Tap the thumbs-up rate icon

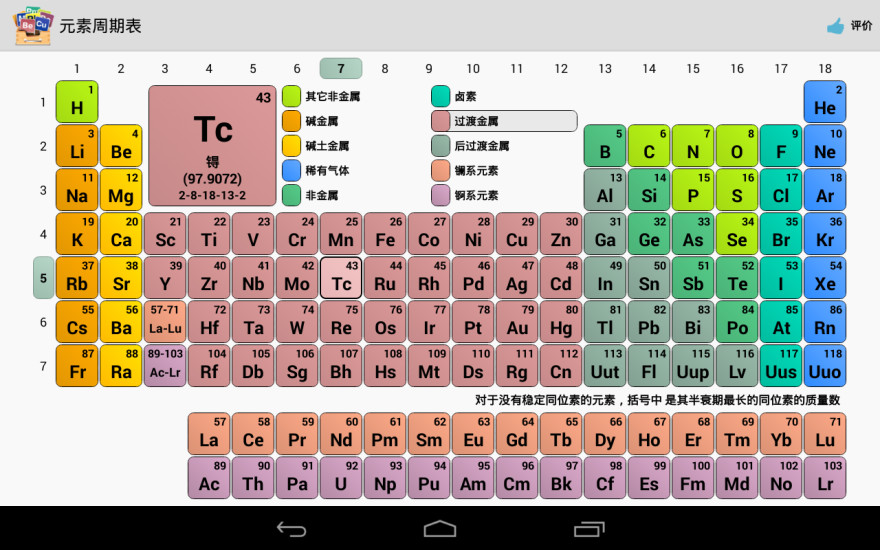(835, 26)
